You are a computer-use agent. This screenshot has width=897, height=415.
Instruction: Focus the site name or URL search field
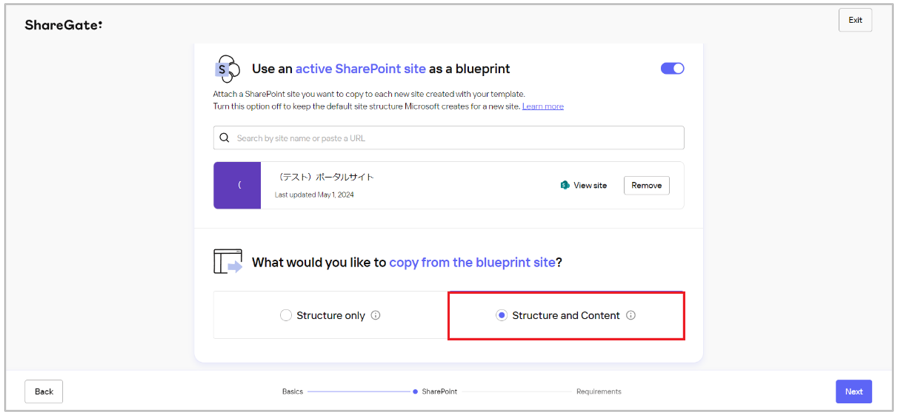(448, 138)
